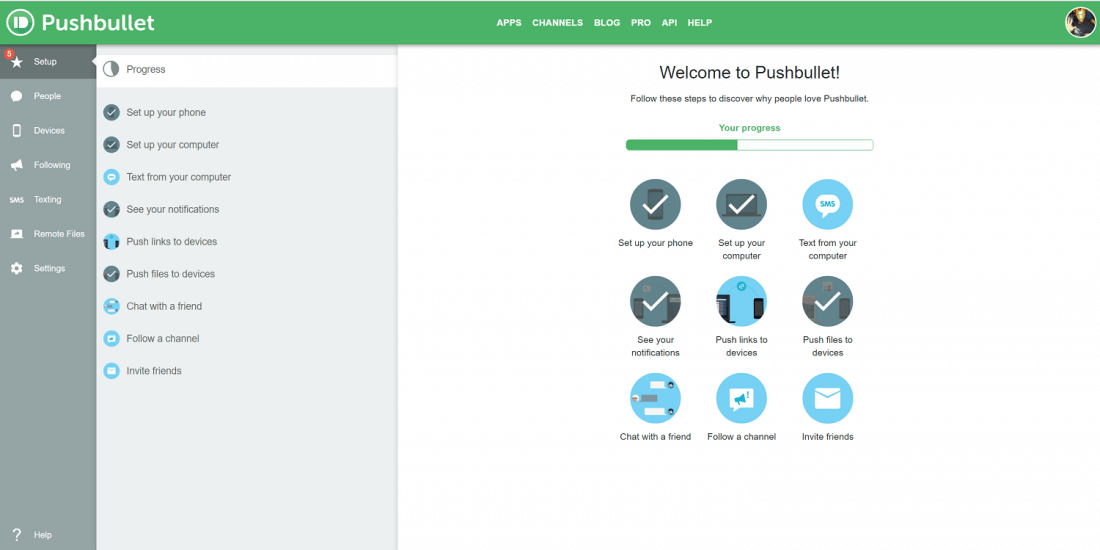This screenshot has width=1100, height=550.
Task: Click the Following megaphone icon
Action: [x=17, y=165]
